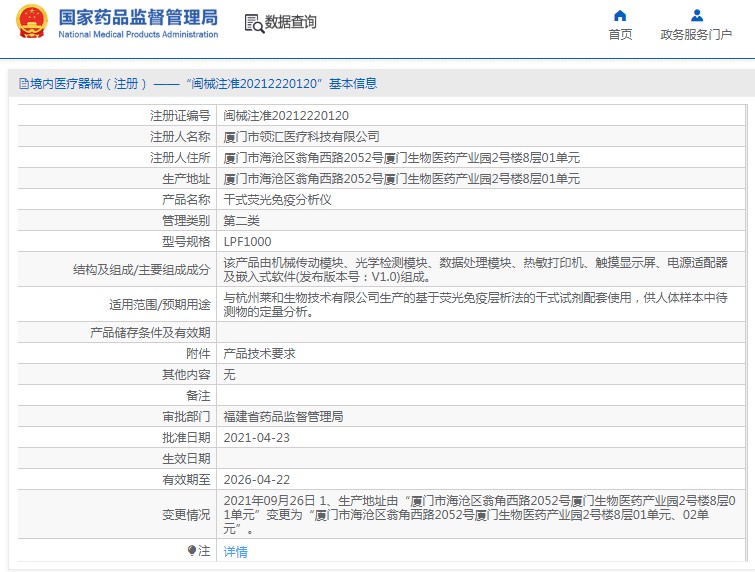Click National Medical Products Administration subtitle
This screenshot has height=572, width=755.
pos(138,34)
